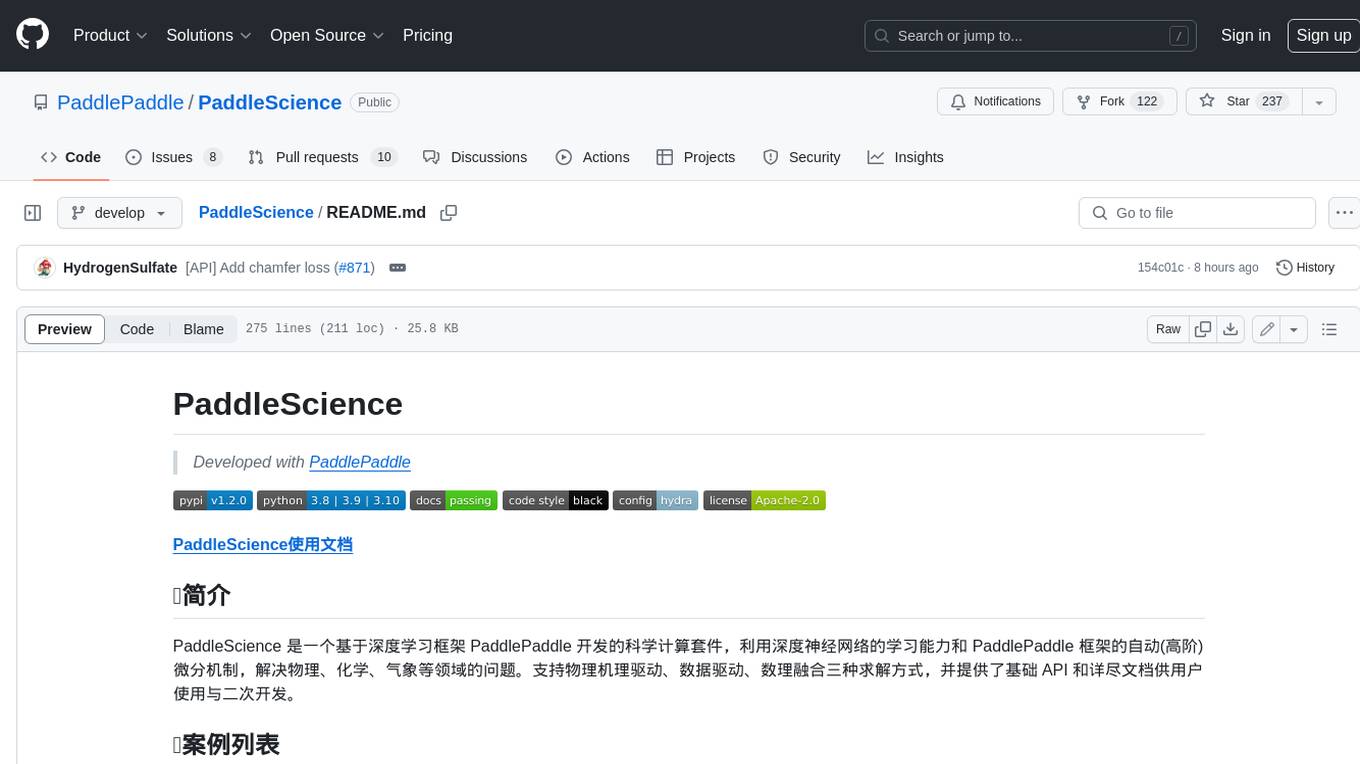Screen dimensions: 1360x764
Task: Open the more edit options dropdown
Action: tap(1294, 329)
